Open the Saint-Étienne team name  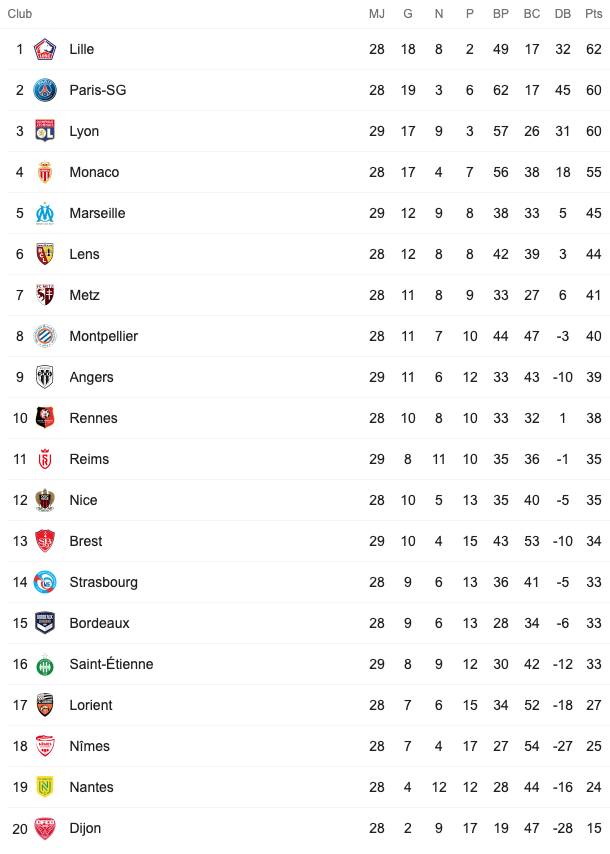111,664
